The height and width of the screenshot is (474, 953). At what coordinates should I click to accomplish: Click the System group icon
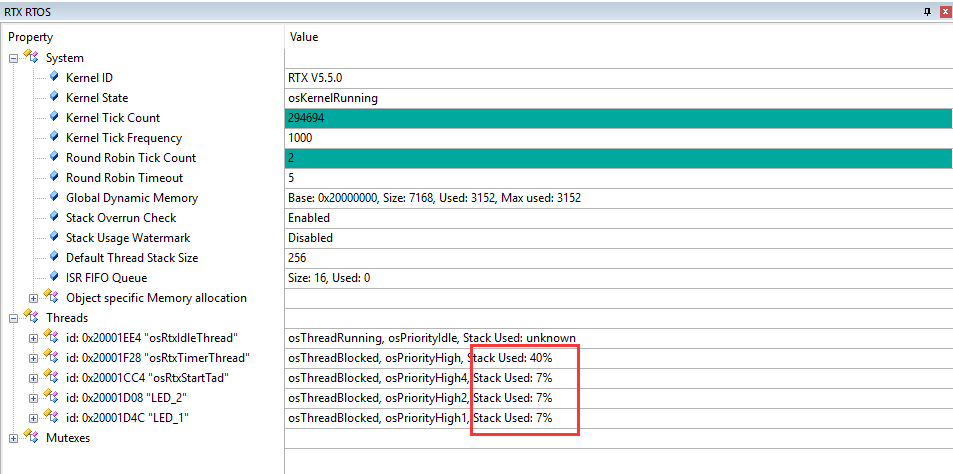click(x=31, y=57)
